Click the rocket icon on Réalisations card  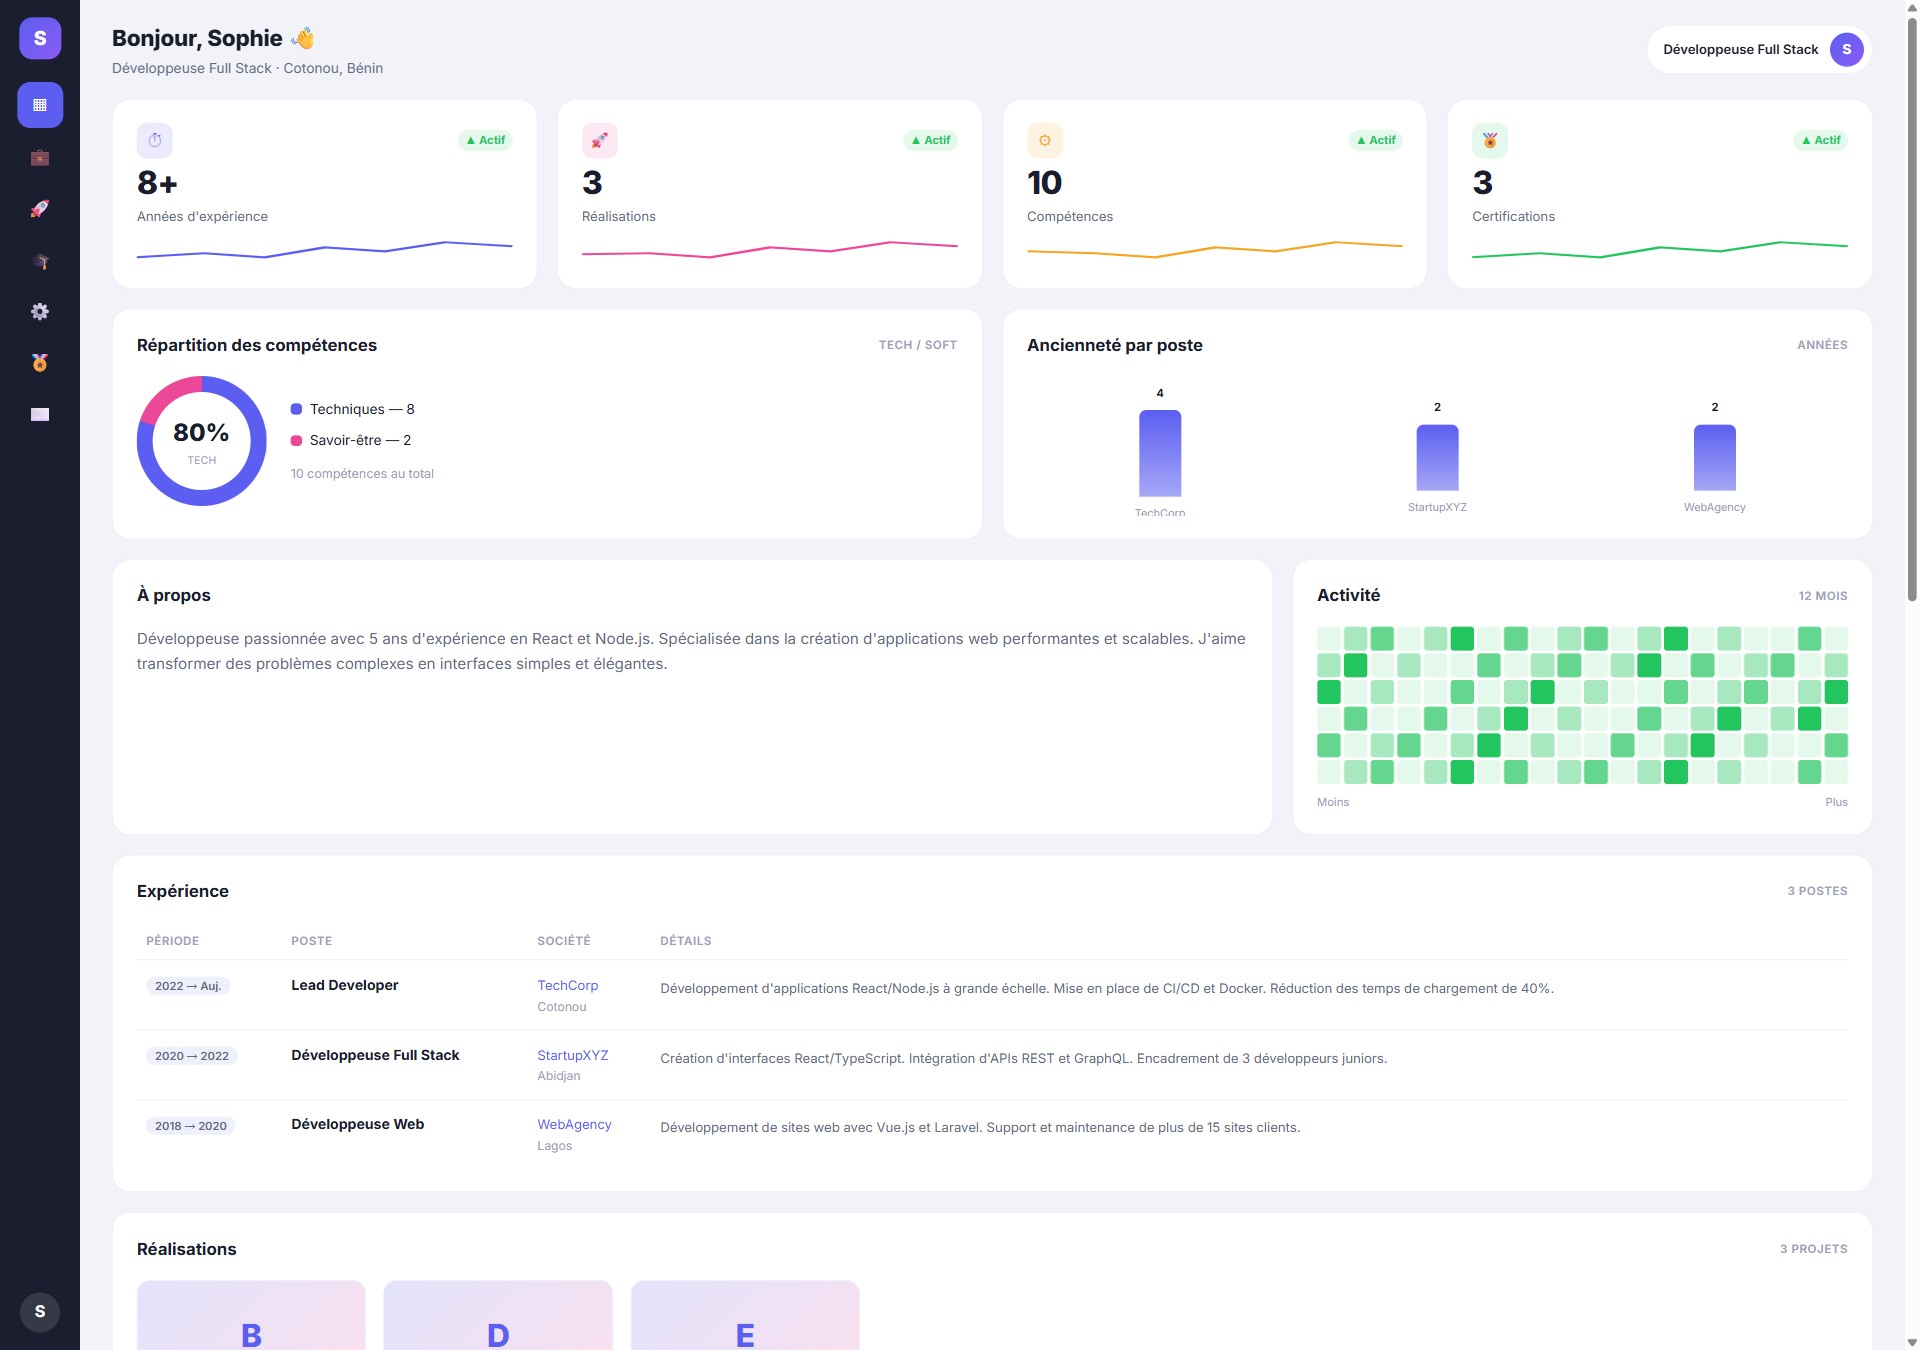click(x=600, y=140)
